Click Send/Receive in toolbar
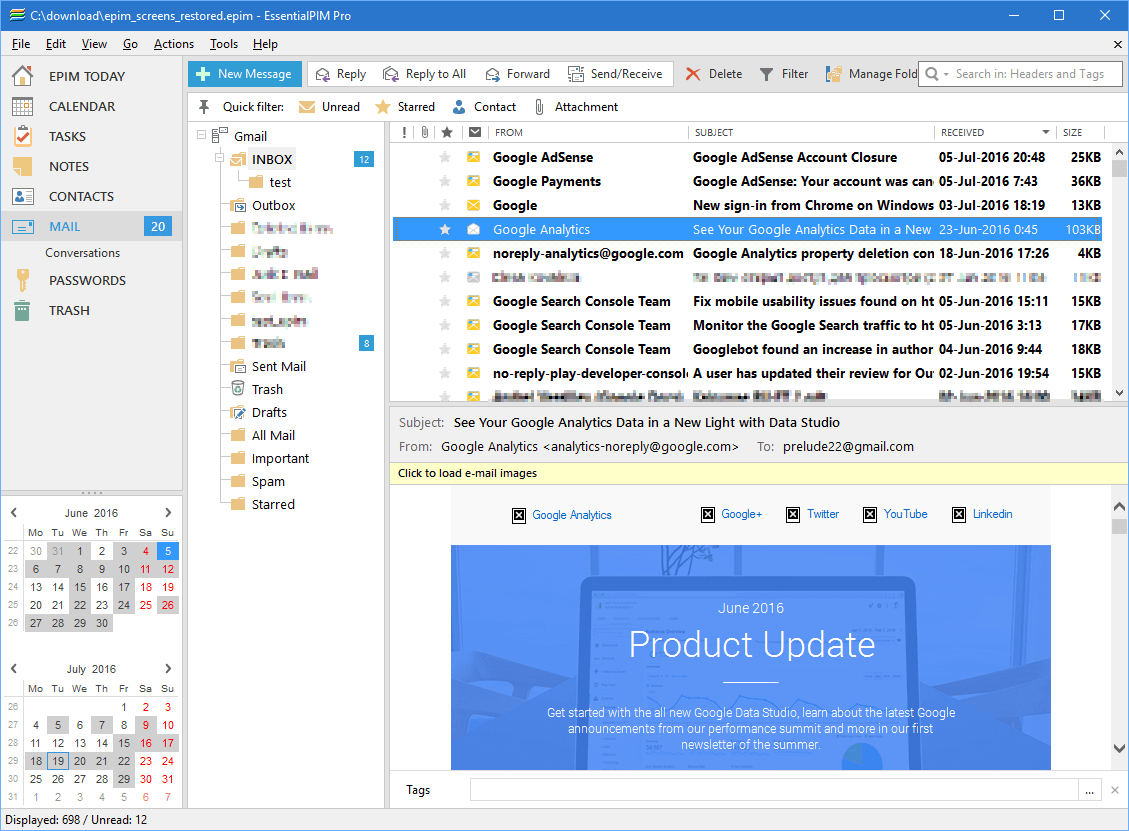The height and width of the screenshot is (831, 1129). (x=616, y=74)
